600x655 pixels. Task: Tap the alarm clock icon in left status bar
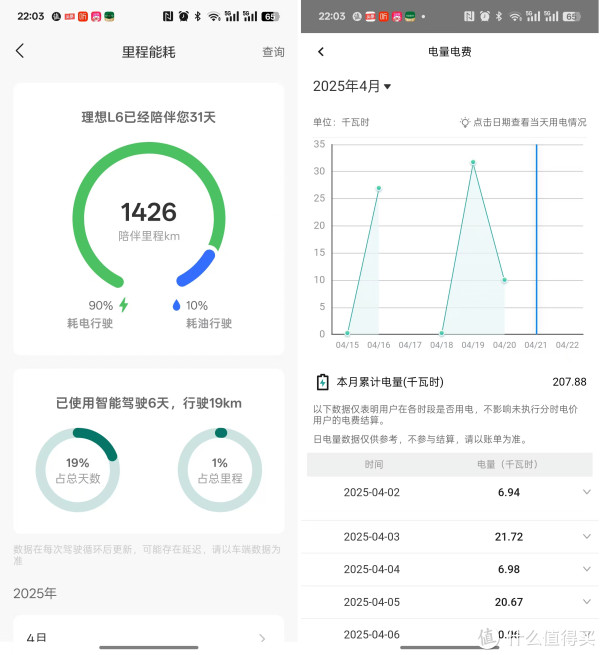[183, 16]
